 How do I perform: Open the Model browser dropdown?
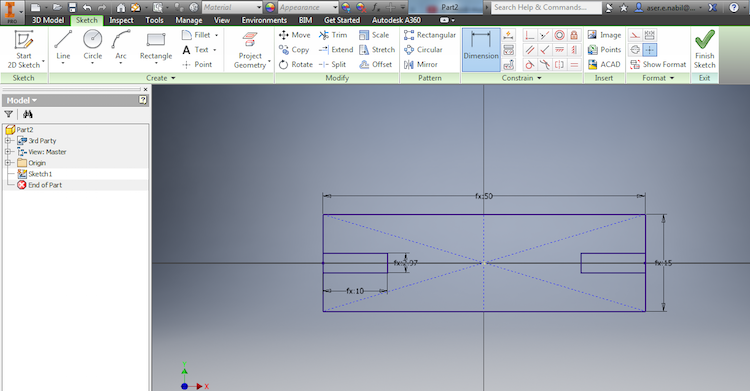tap(22, 100)
